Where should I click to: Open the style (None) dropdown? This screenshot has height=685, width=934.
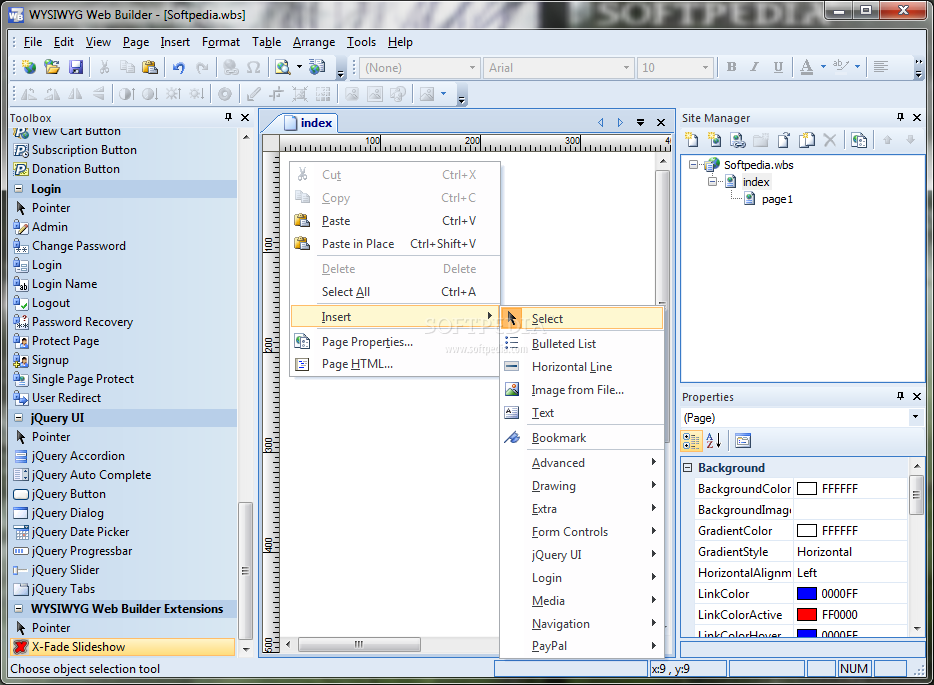(472, 67)
